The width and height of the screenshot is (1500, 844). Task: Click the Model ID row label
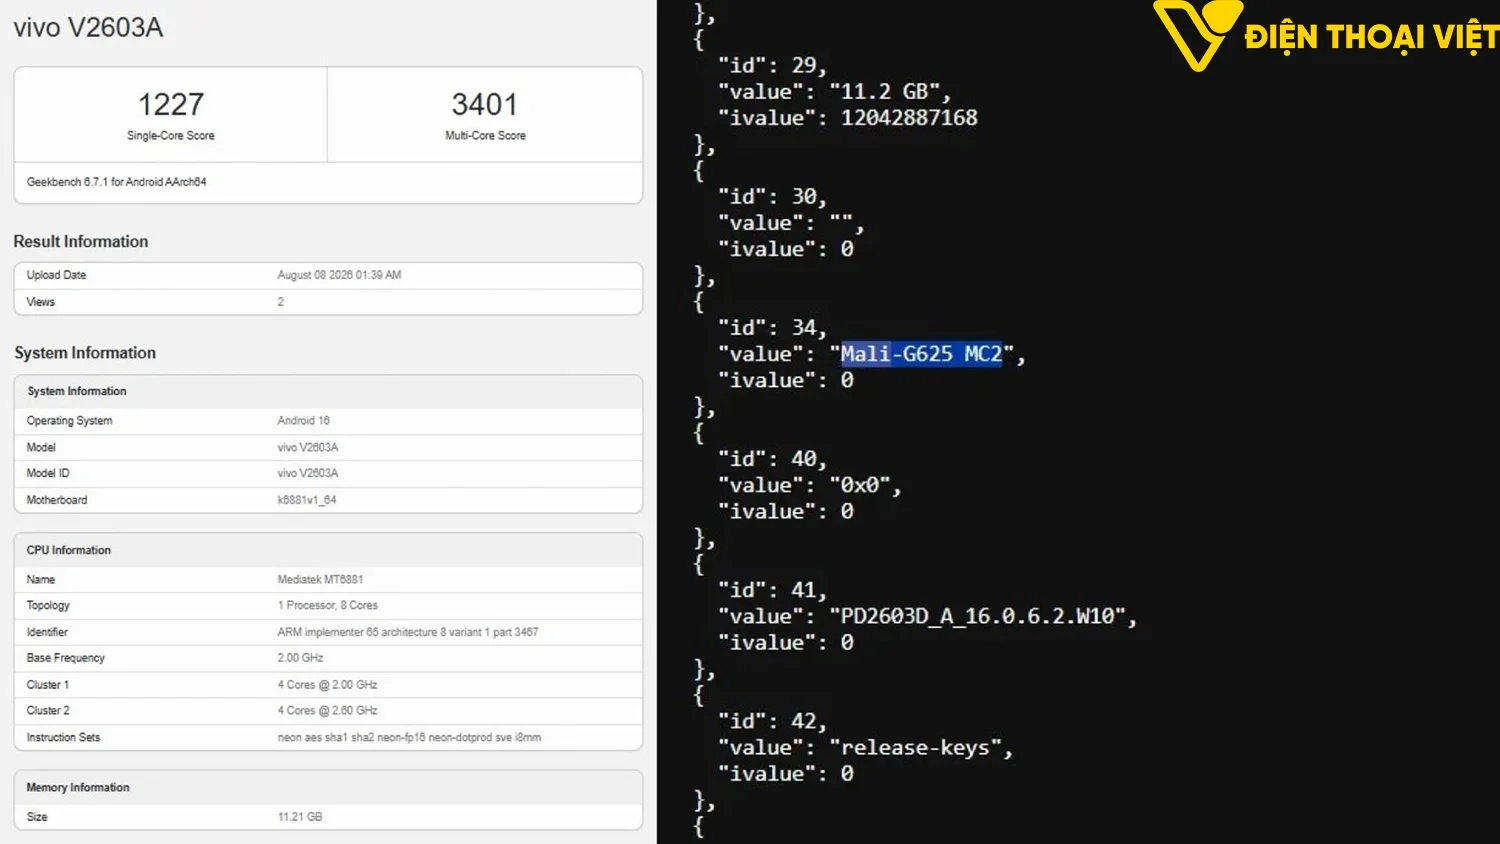pyautogui.click(x=48, y=473)
